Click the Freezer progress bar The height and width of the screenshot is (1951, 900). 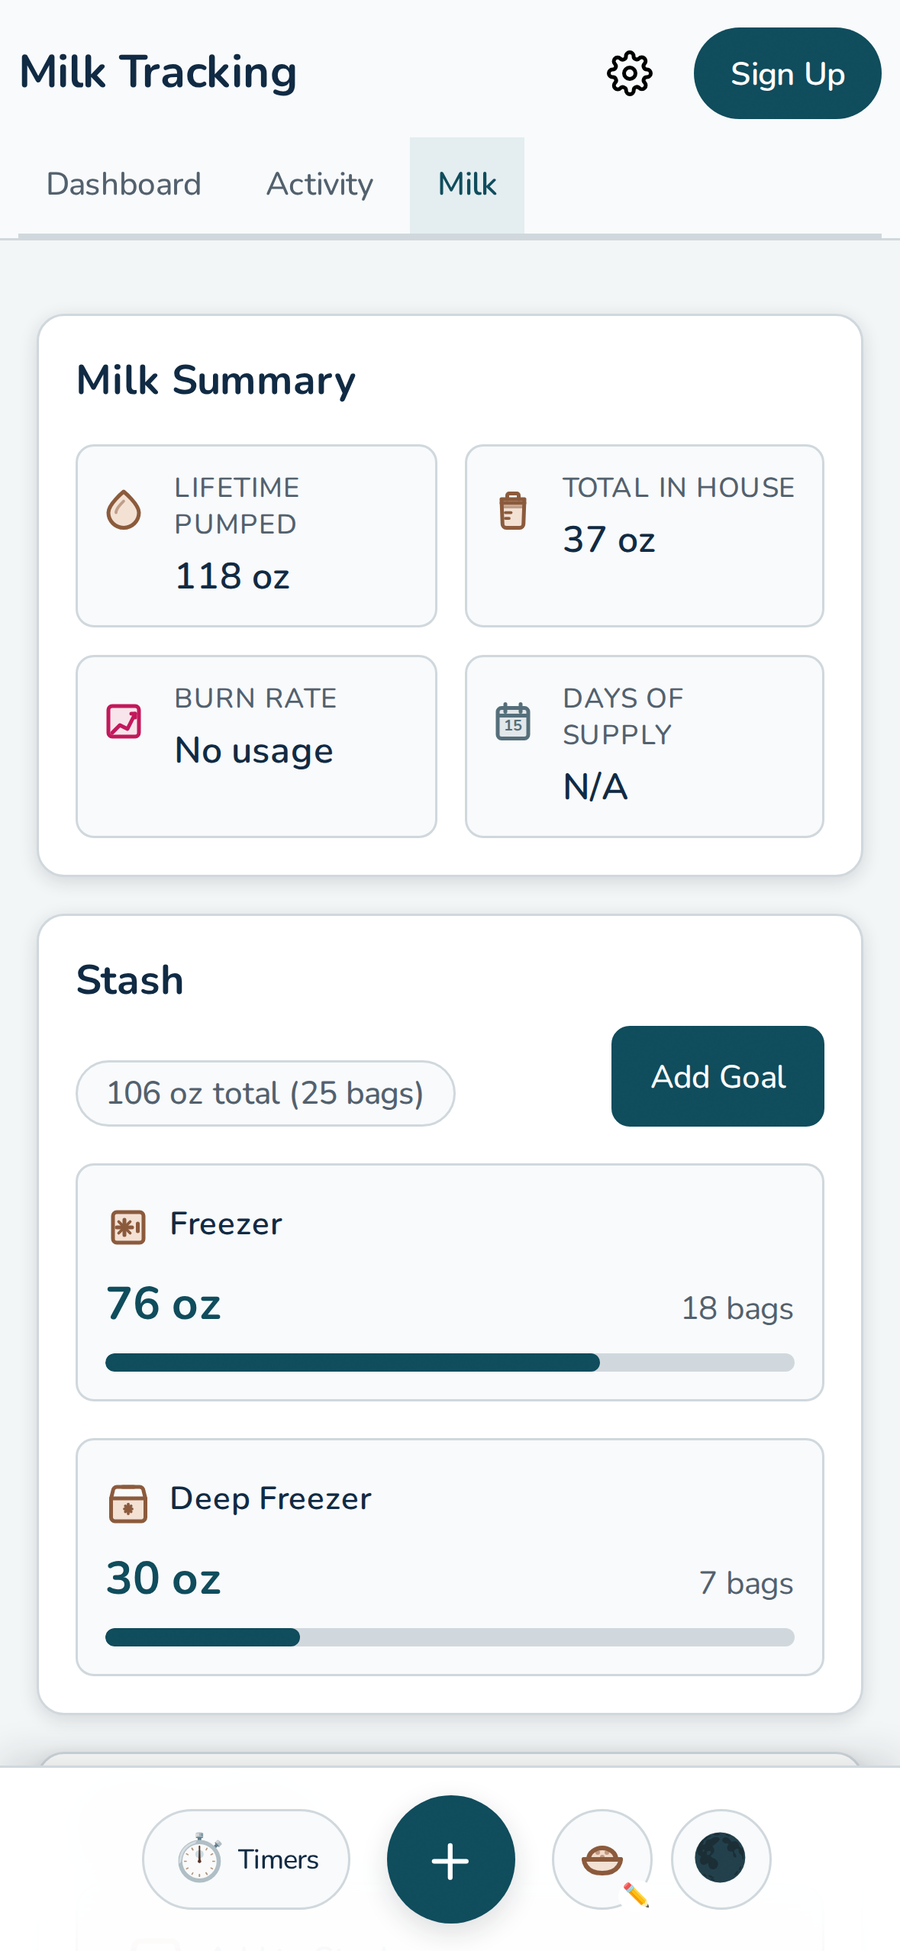pyautogui.click(x=450, y=1361)
